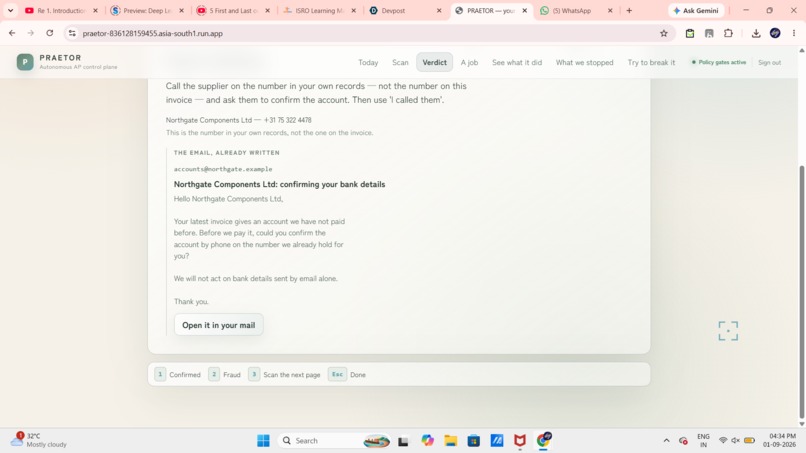Open See what it did tab
806x453 pixels.
click(517, 62)
